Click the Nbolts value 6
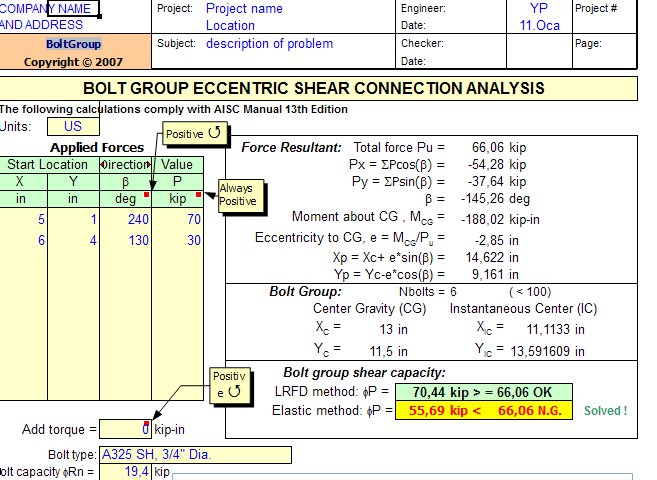Image resolution: width=657 pixels, height=480 pixels. (453, 292)
